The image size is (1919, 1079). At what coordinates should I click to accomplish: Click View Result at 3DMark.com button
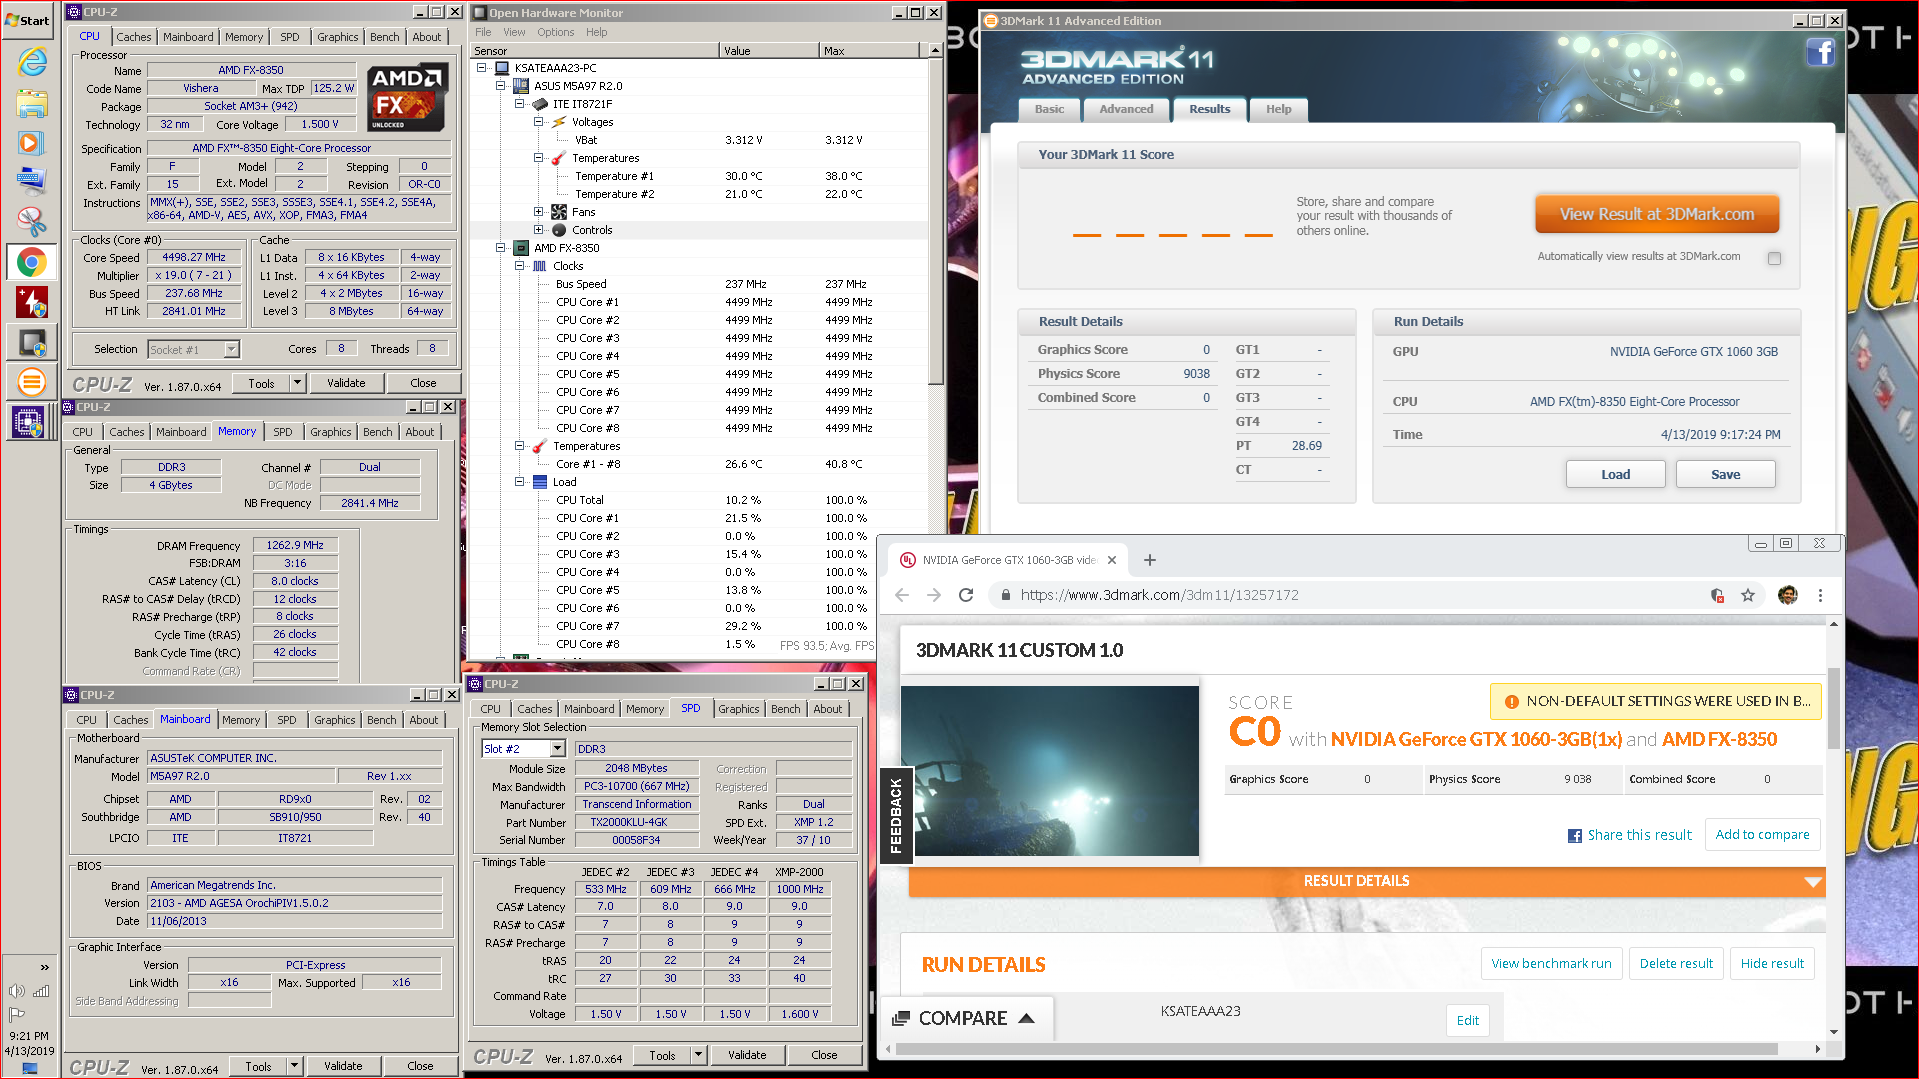(1657, 214)
